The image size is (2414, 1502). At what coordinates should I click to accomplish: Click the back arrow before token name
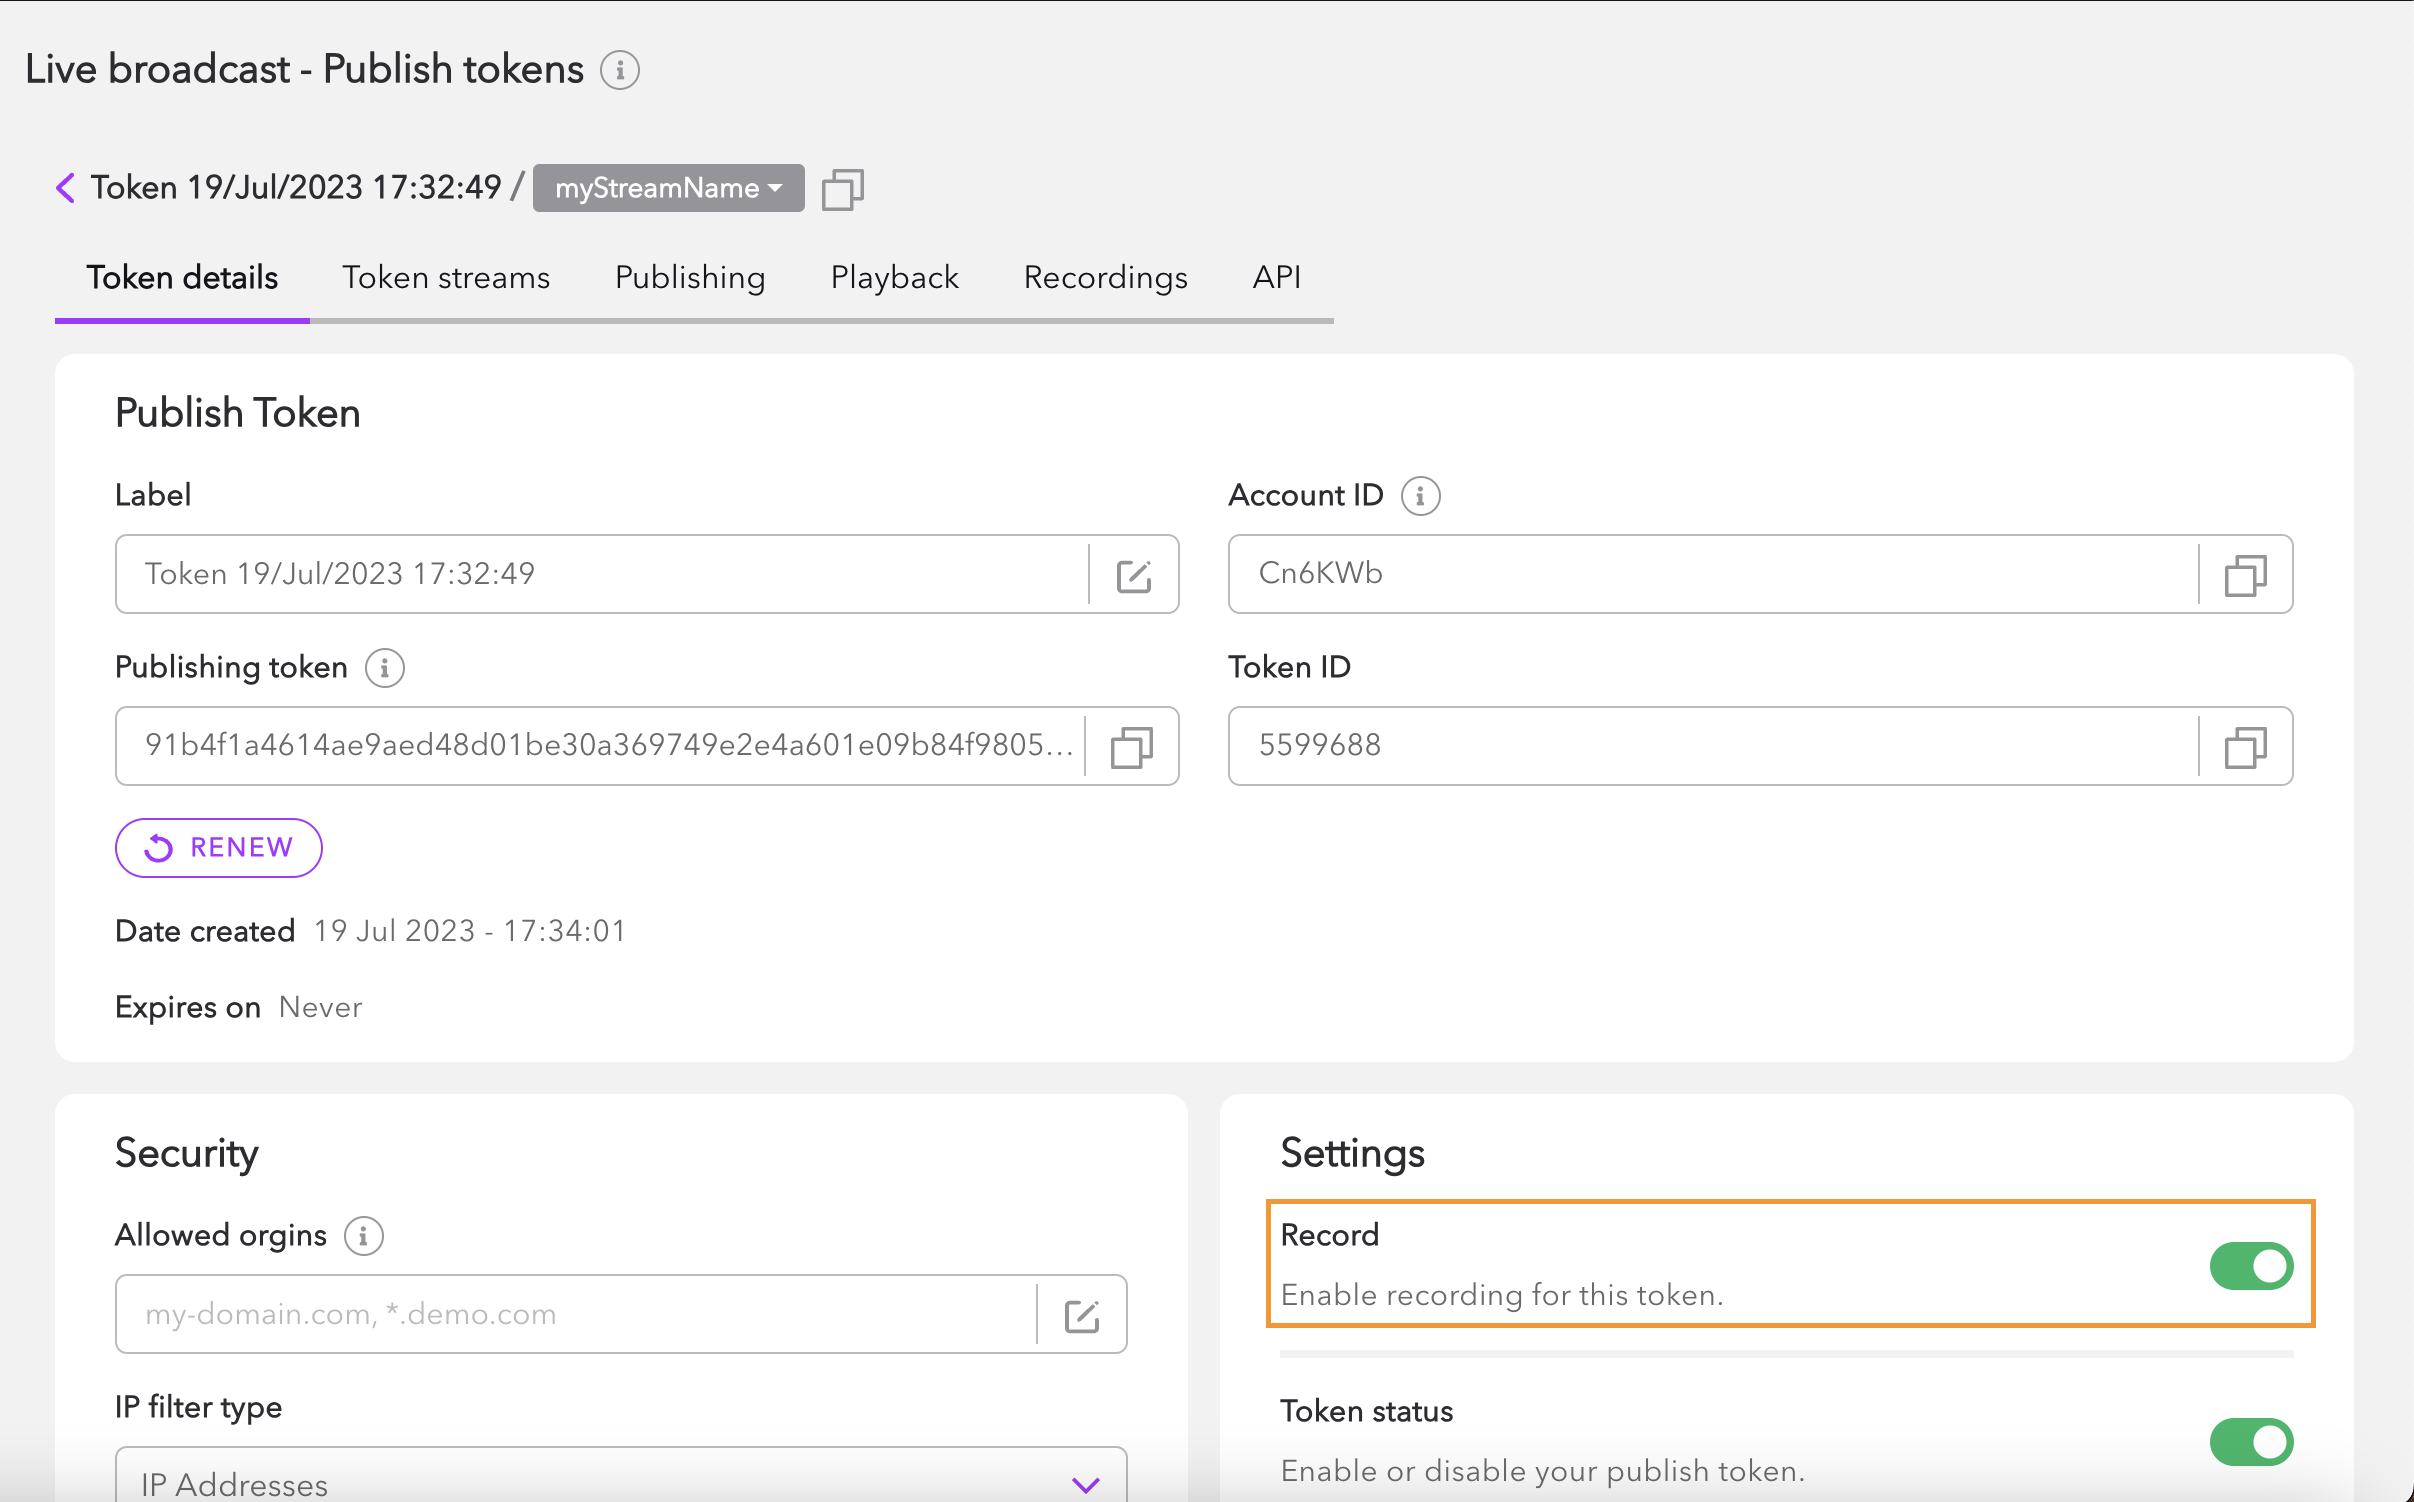(x=65, y=188)
